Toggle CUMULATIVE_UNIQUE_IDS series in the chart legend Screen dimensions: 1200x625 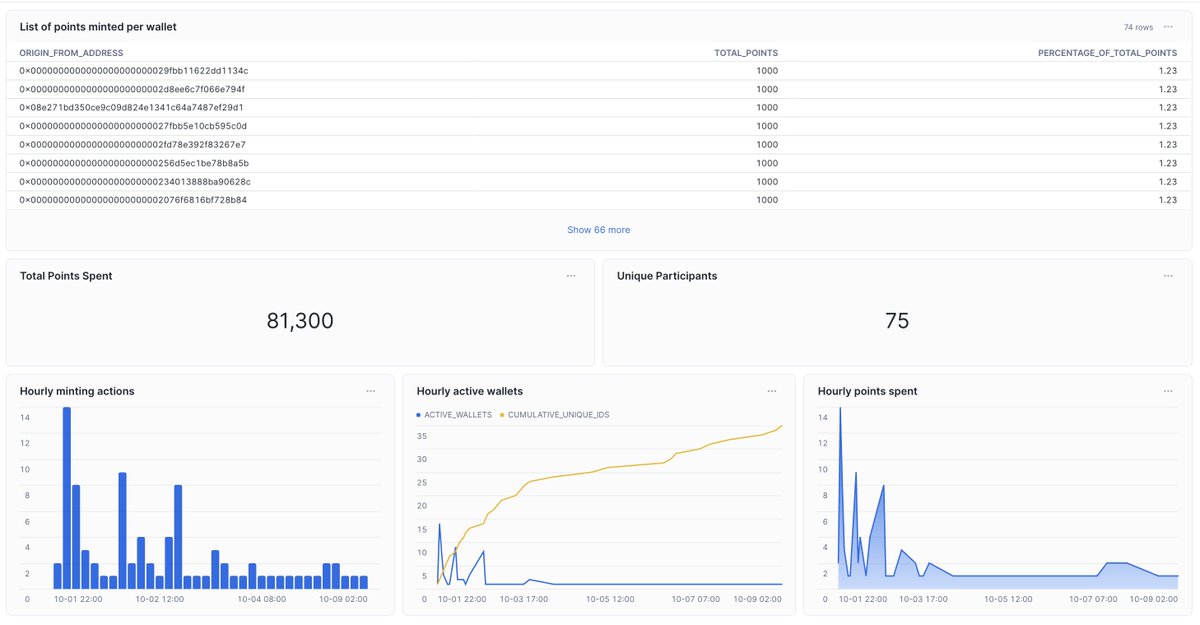click(x=556, y=414)
